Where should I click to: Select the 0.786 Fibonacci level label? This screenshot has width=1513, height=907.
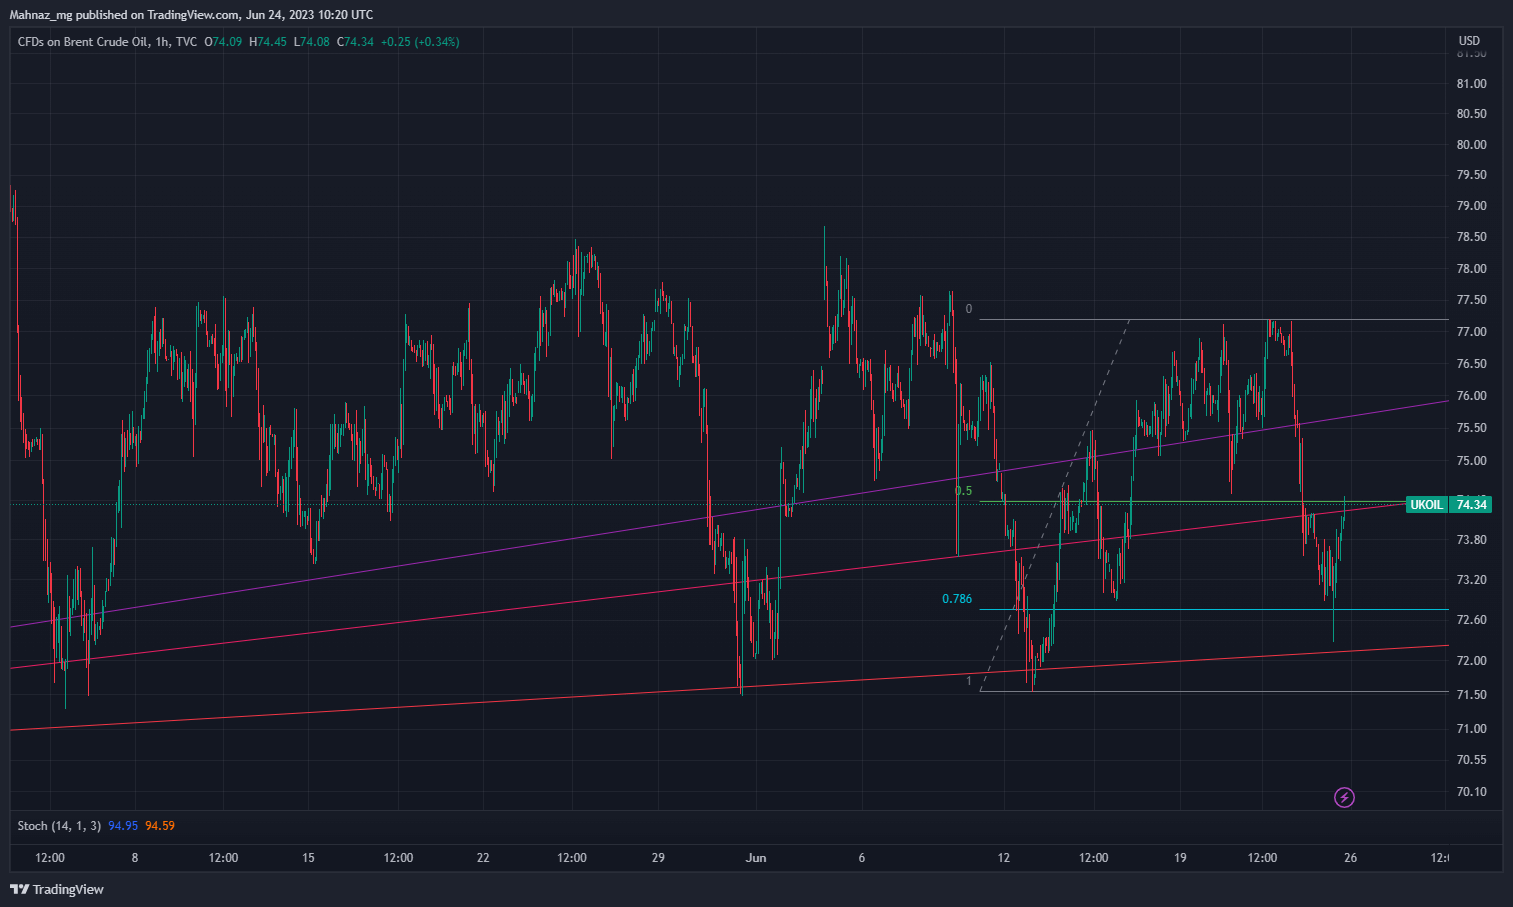click(957, 599)
